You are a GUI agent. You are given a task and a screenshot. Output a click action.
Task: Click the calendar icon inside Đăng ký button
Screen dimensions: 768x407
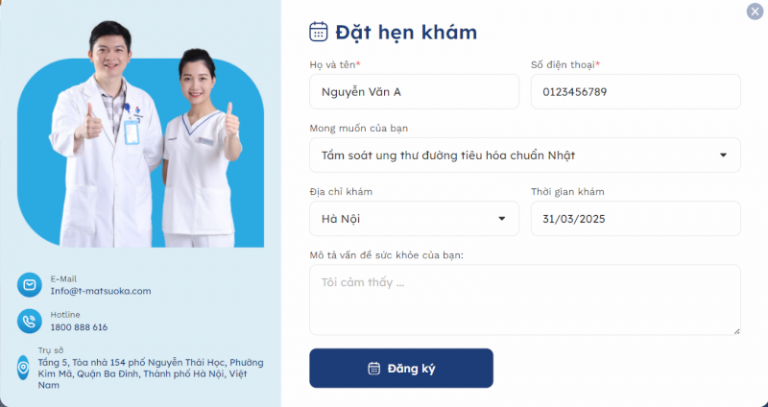[374, 368]
